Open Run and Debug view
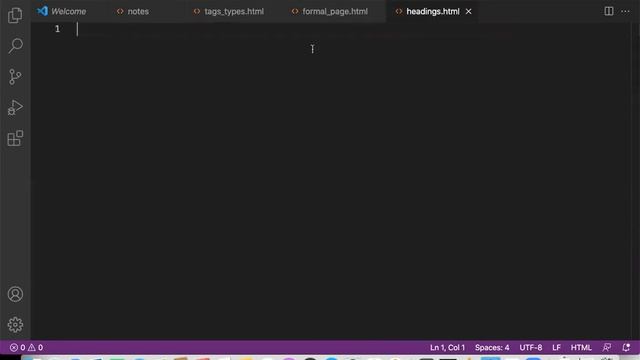640x360 pixels. tap(15, 108)
